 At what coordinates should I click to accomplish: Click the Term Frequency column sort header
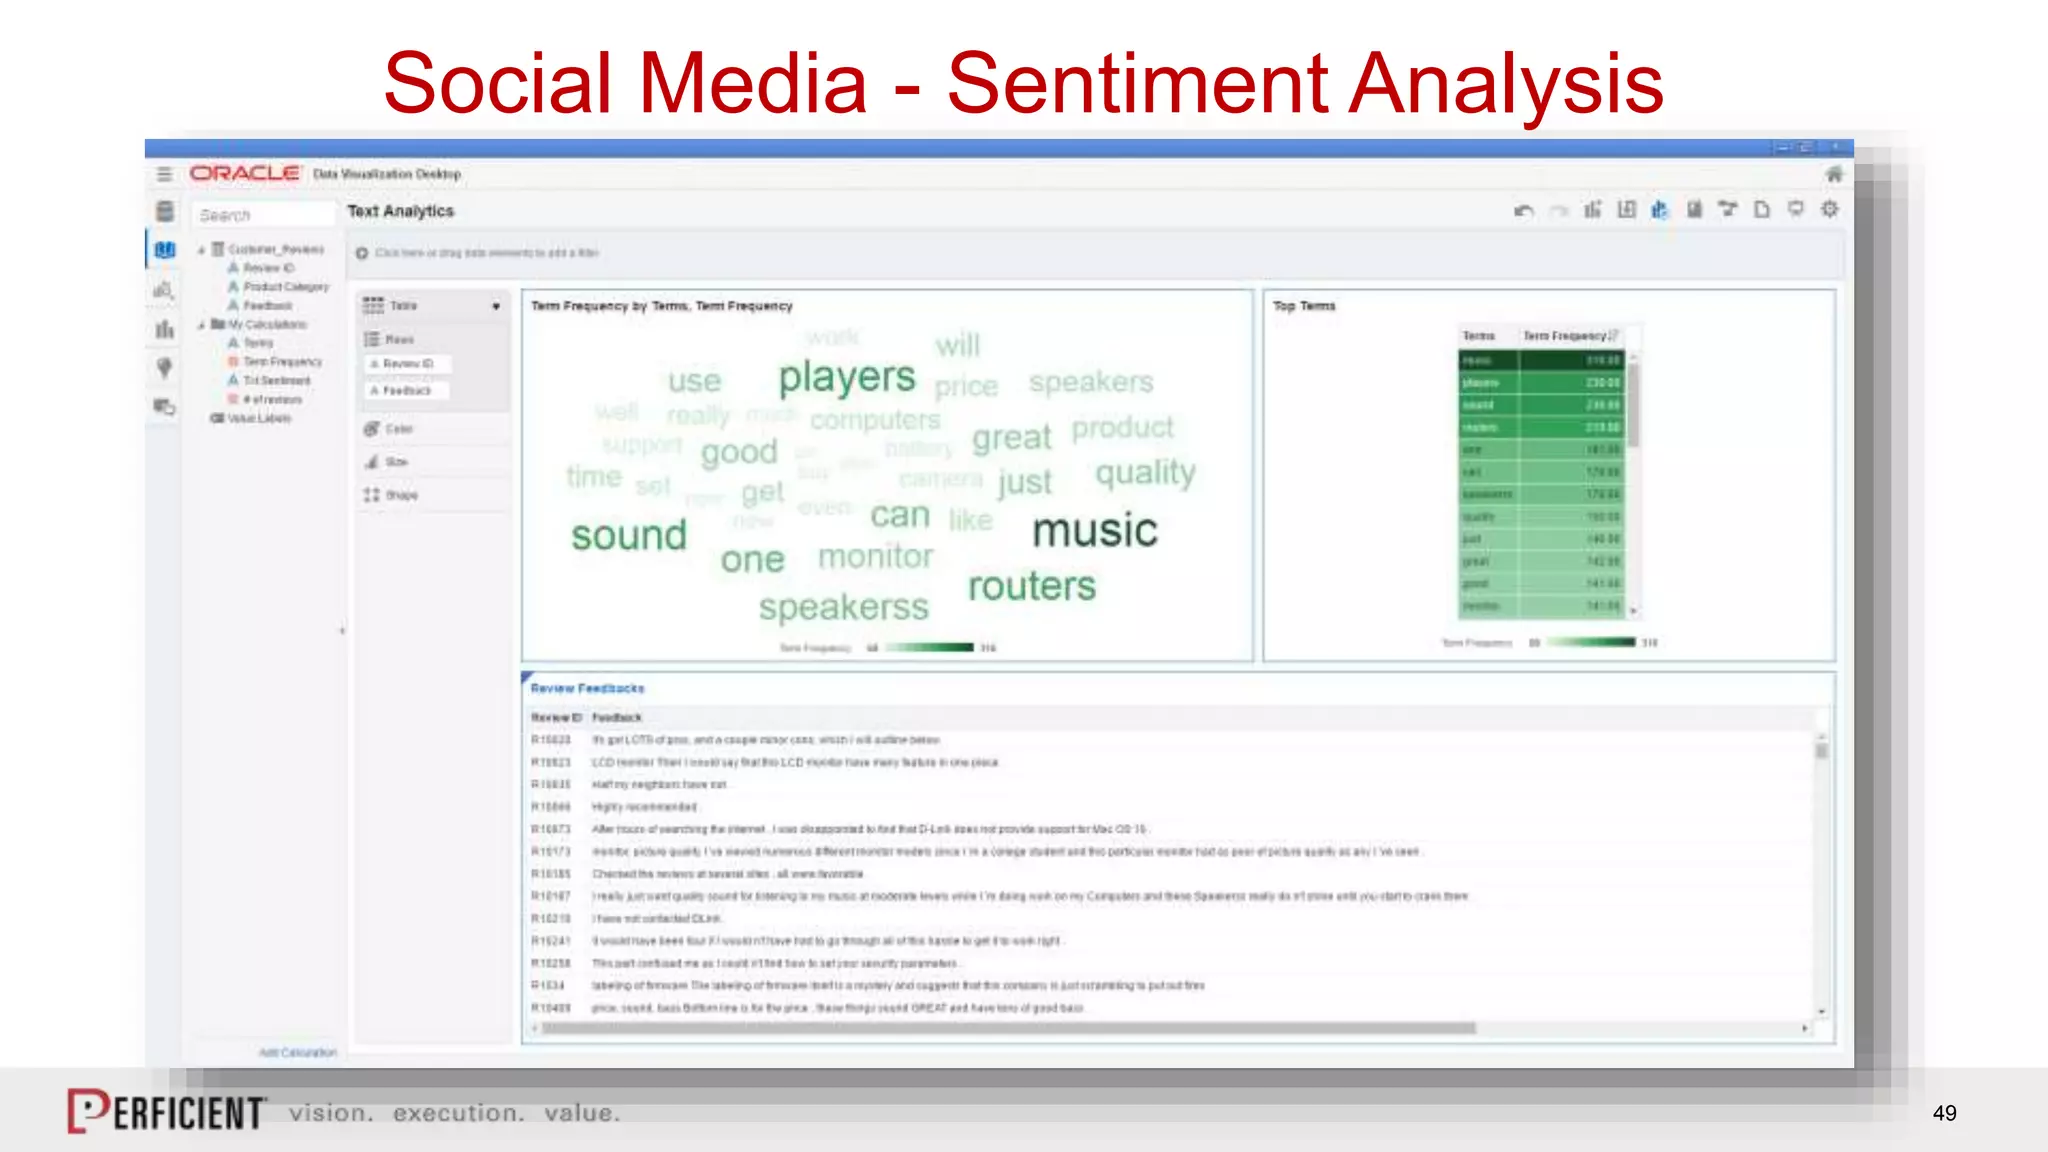(1570, 336)
